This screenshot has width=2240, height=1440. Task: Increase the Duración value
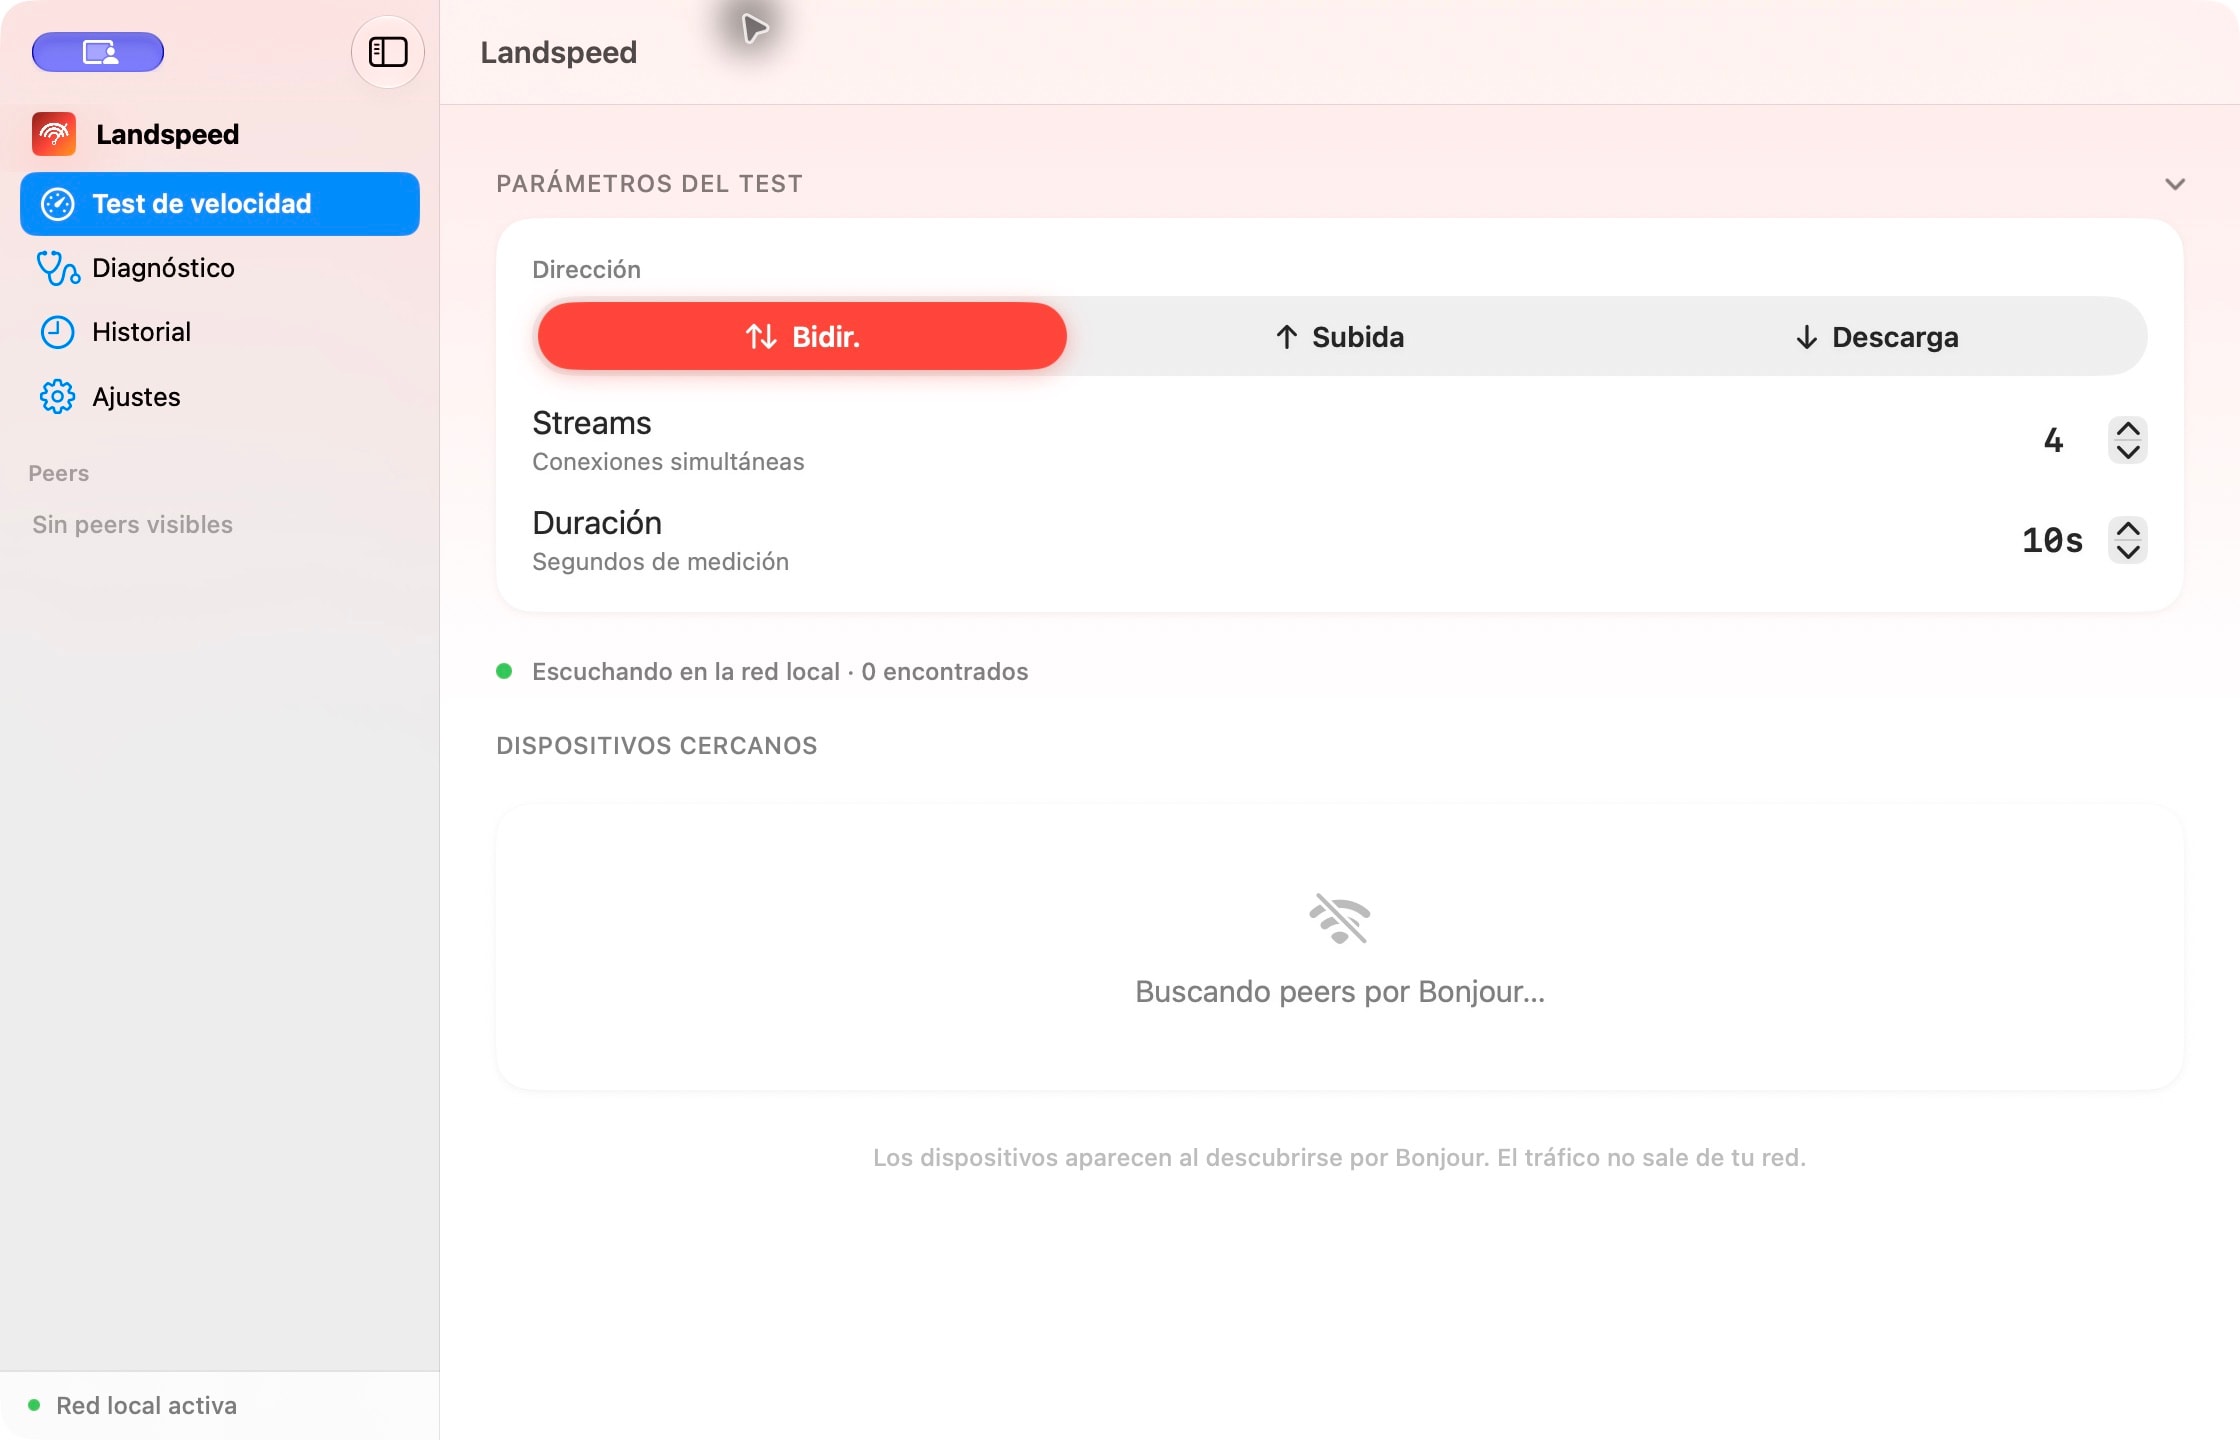coord(2128,529)
